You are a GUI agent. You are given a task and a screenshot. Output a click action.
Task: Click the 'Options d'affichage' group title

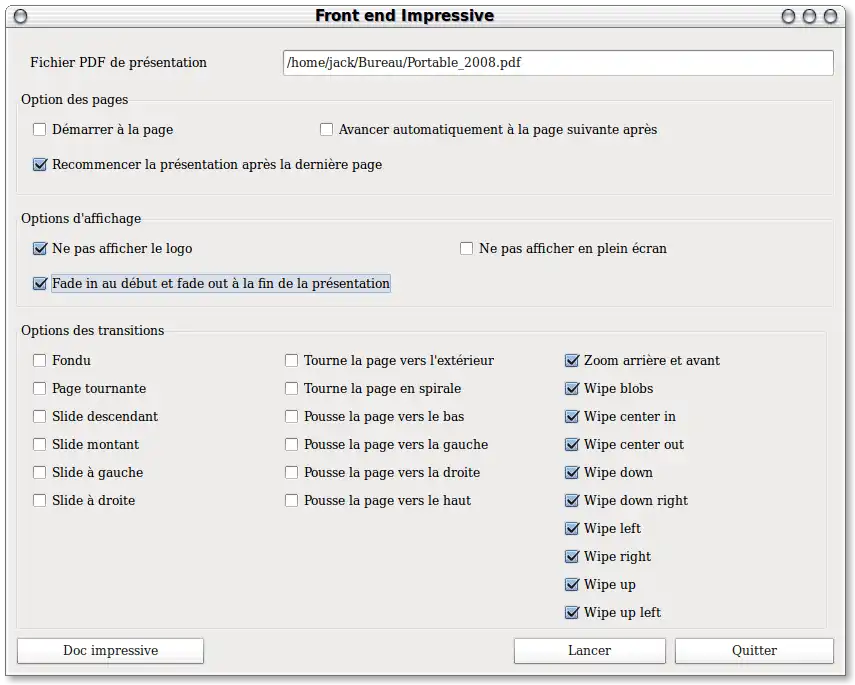[x=81, y=219]
